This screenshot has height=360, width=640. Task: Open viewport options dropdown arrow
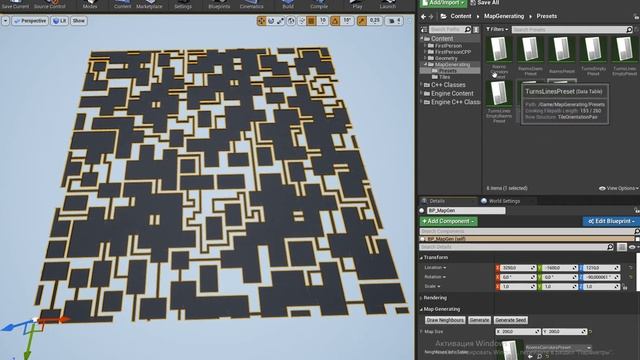[5, 21]
